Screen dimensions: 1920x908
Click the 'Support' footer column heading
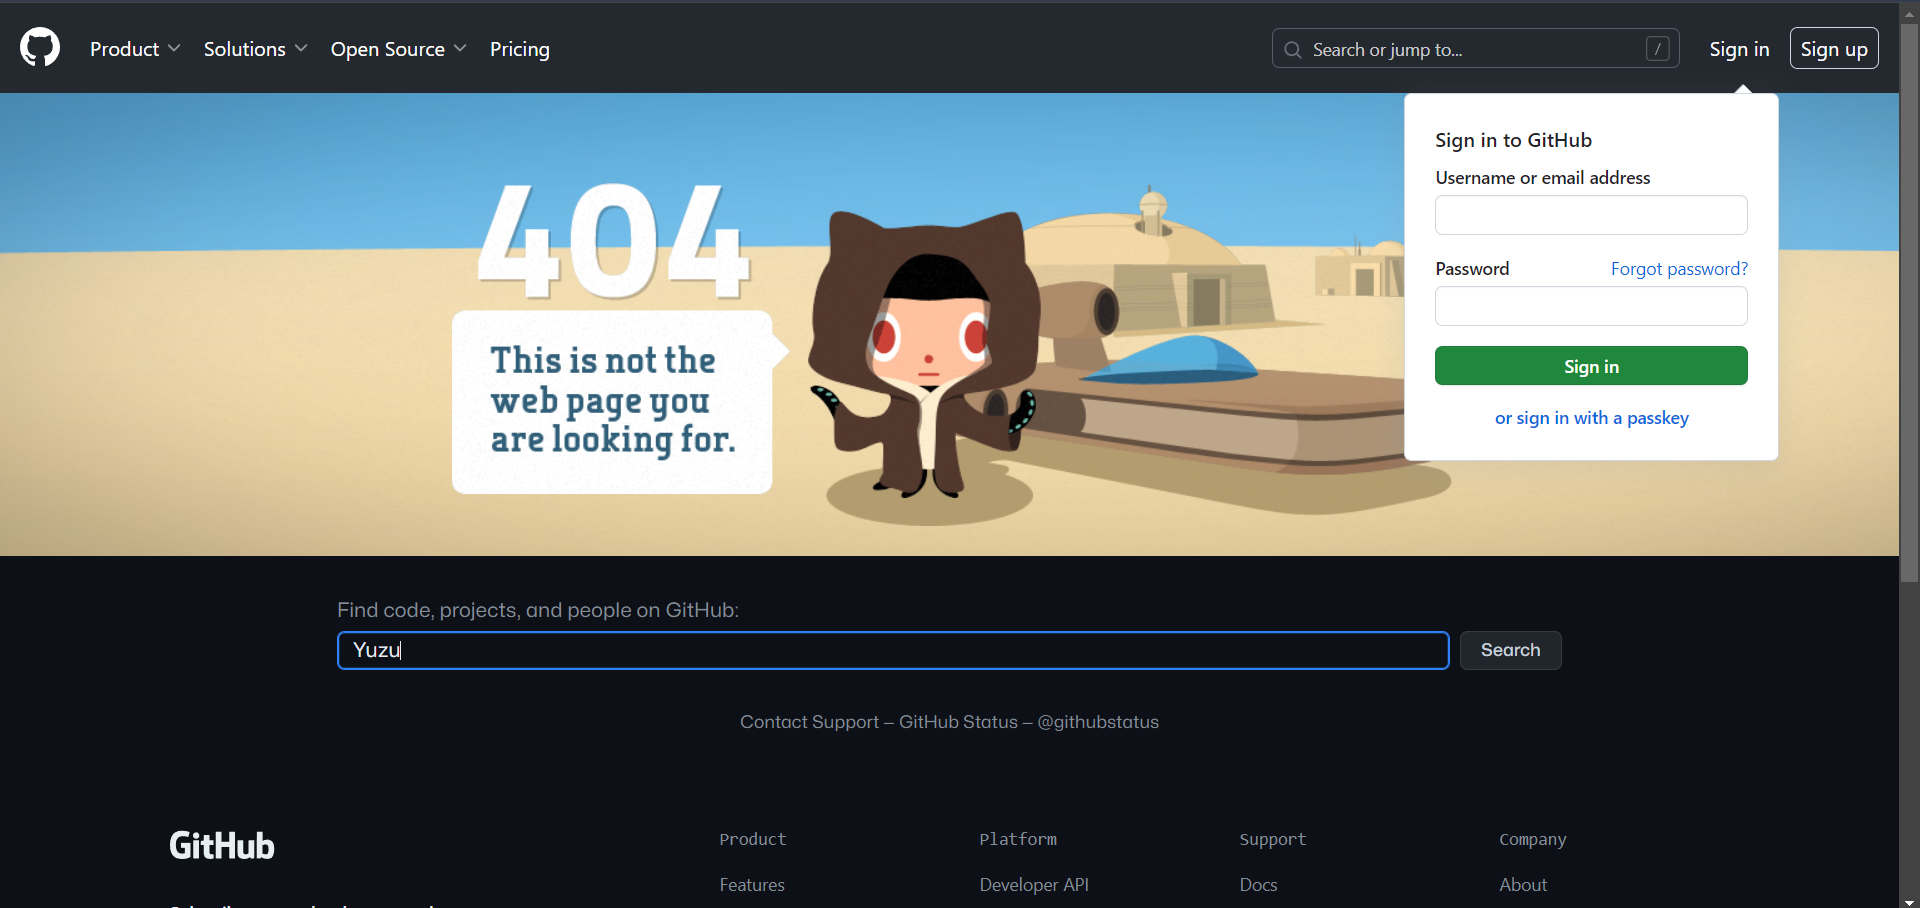coord(1273,839)
